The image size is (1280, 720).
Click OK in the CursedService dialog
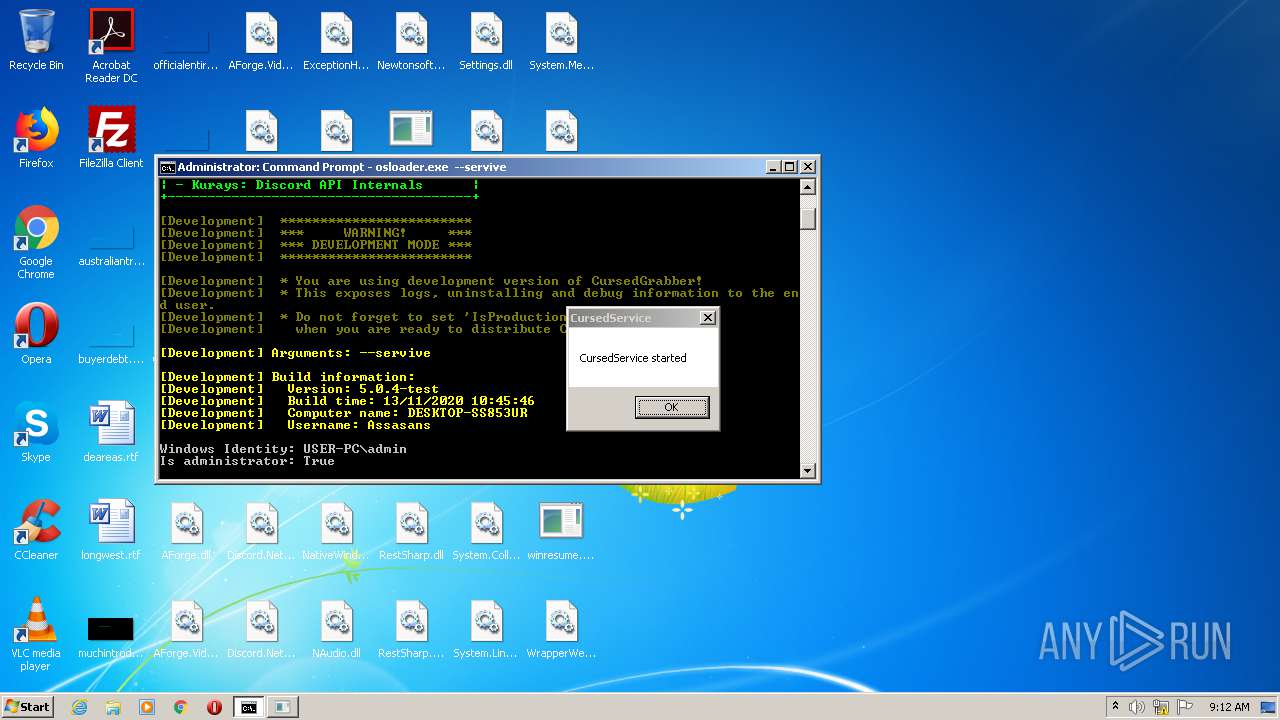click(x=671, y=407)
